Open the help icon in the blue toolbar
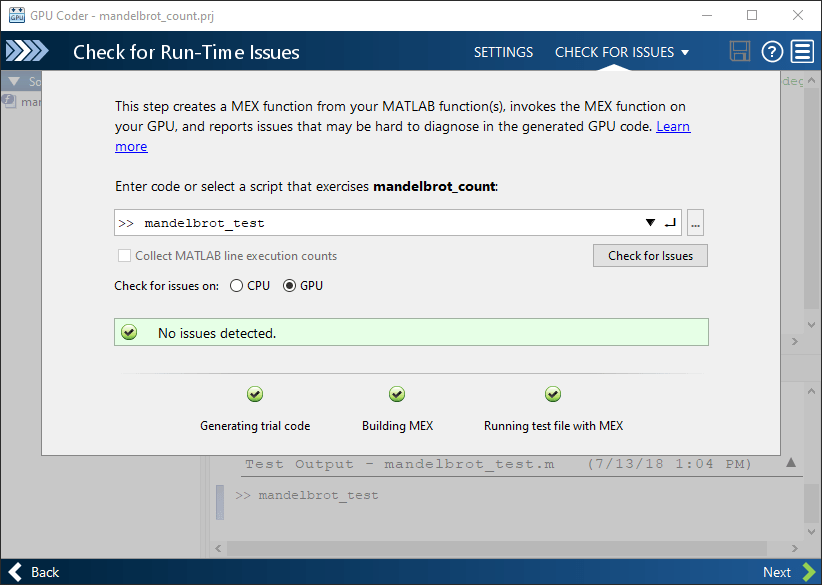The height and width of the screenshot is (585, 822). pyautogui.click(x=771, y=51)
